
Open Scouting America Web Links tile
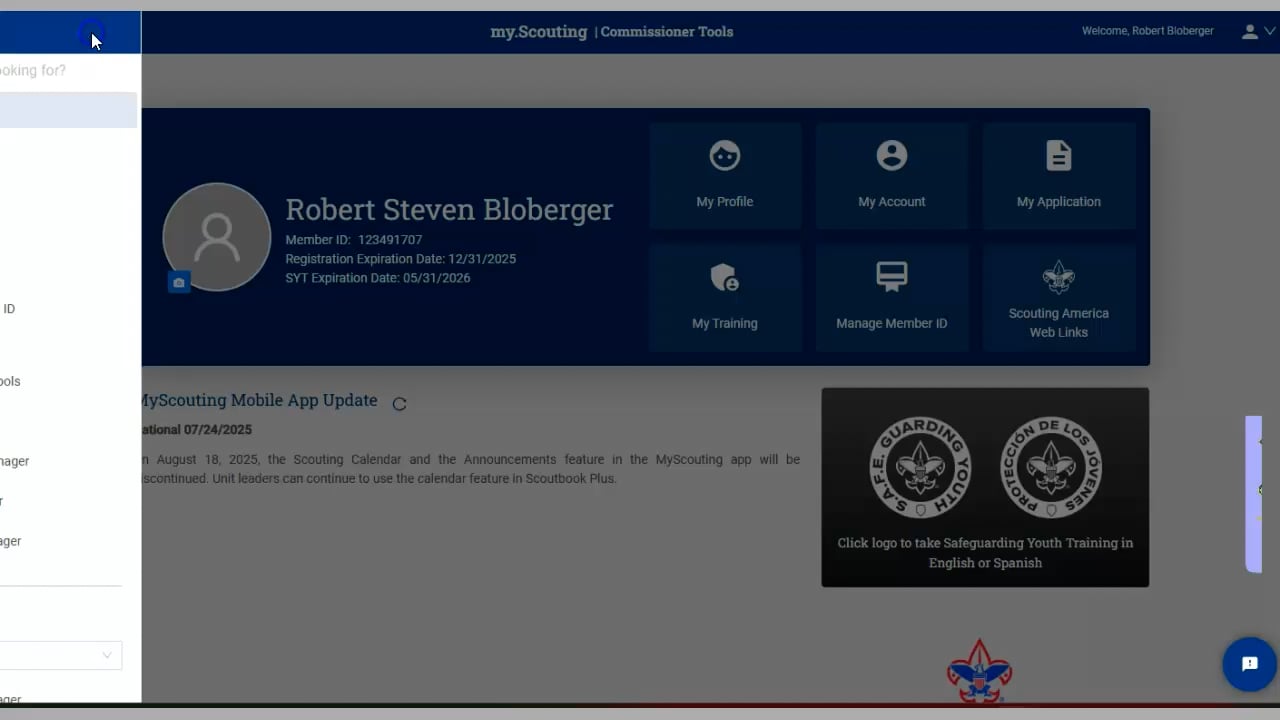click(x=1059, y=297)
